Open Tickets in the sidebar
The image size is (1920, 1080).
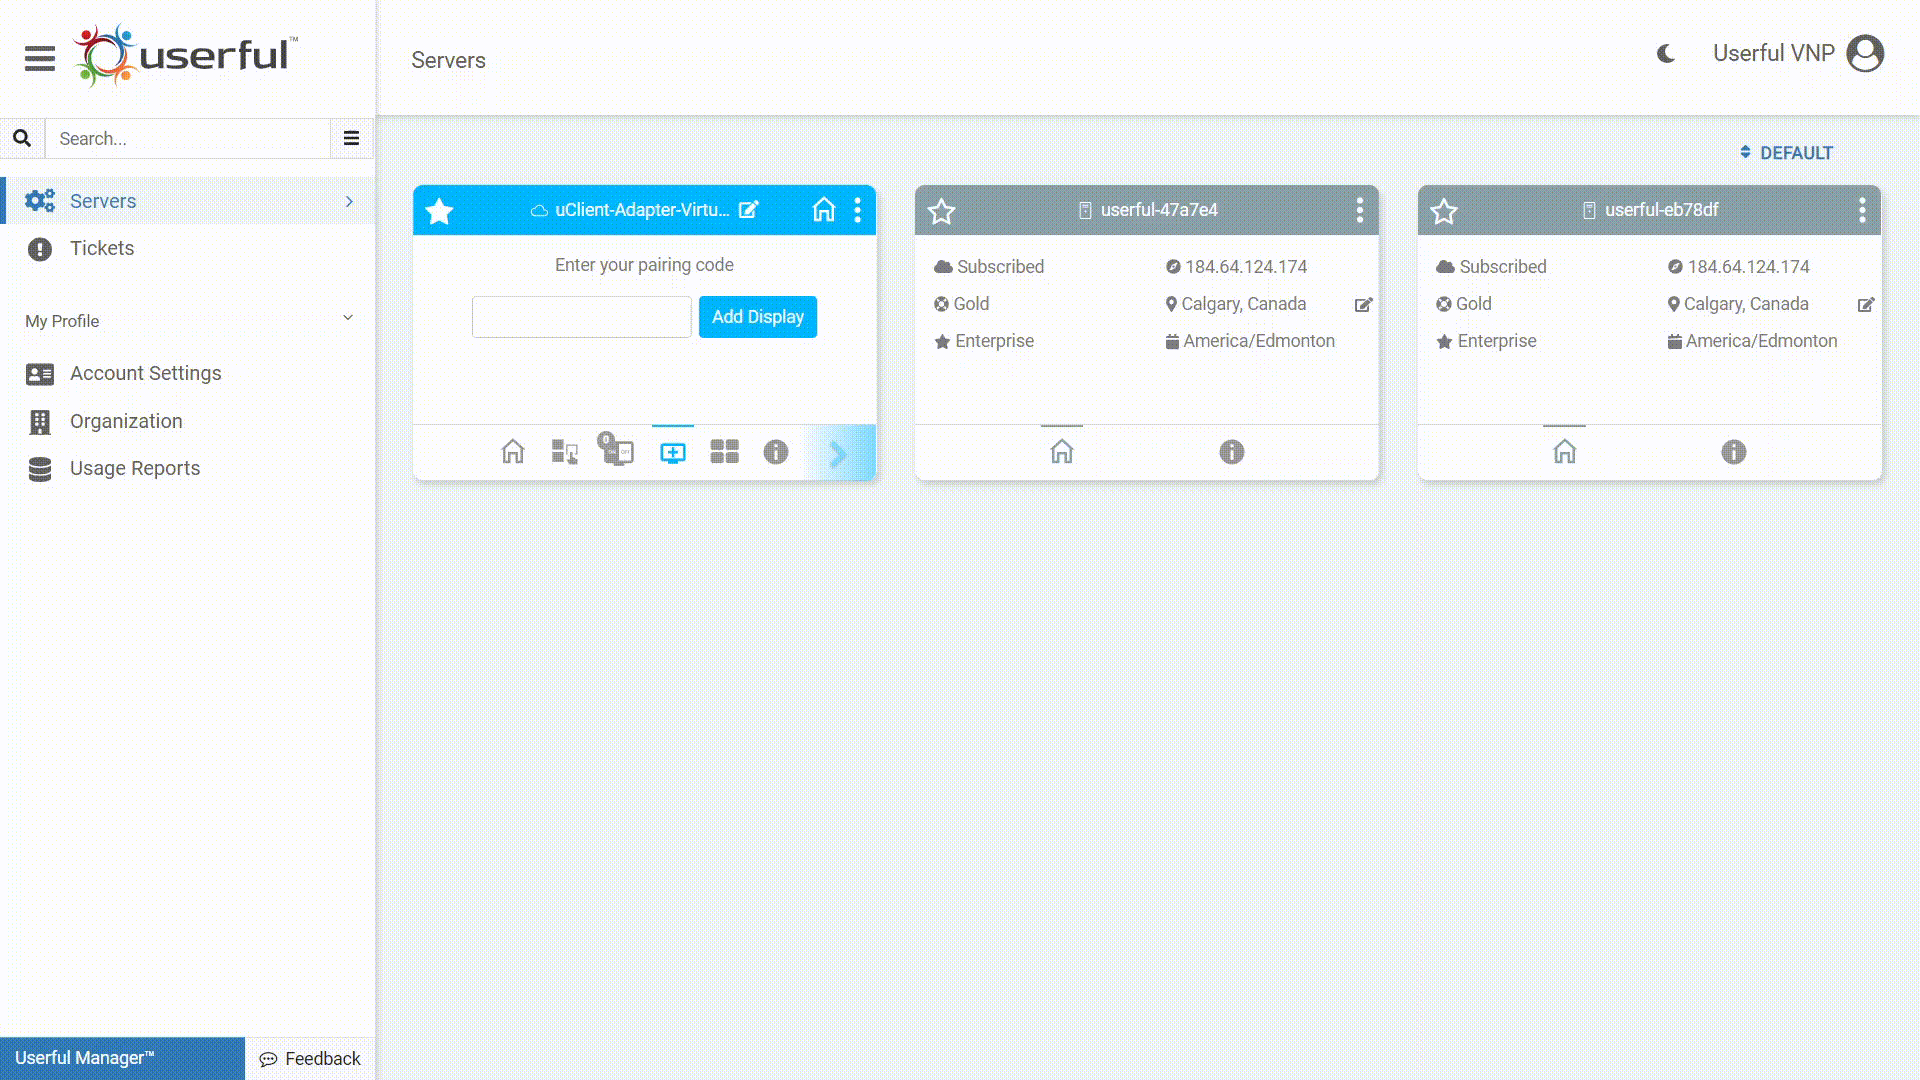coord(102,248)
